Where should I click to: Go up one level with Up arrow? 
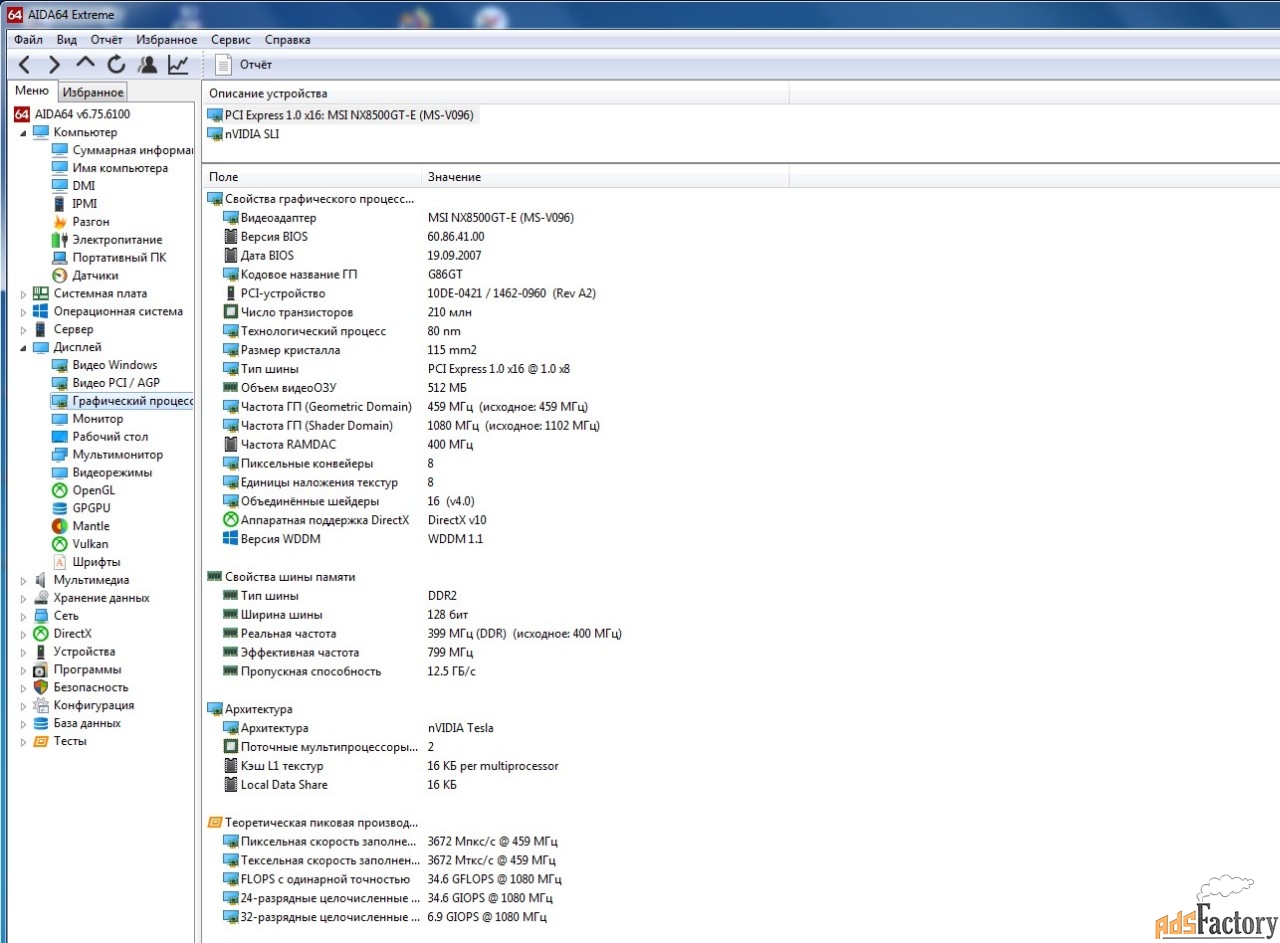click(x=86, y=65)
